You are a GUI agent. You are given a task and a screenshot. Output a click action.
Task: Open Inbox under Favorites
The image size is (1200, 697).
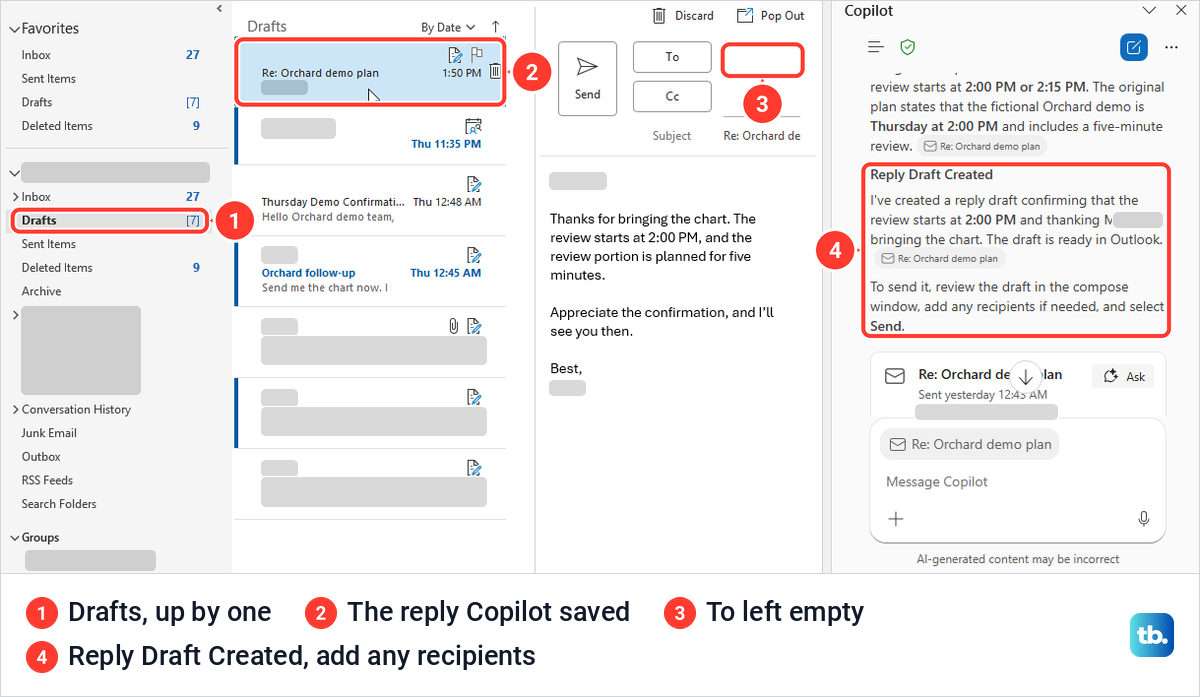click(36, 55)
